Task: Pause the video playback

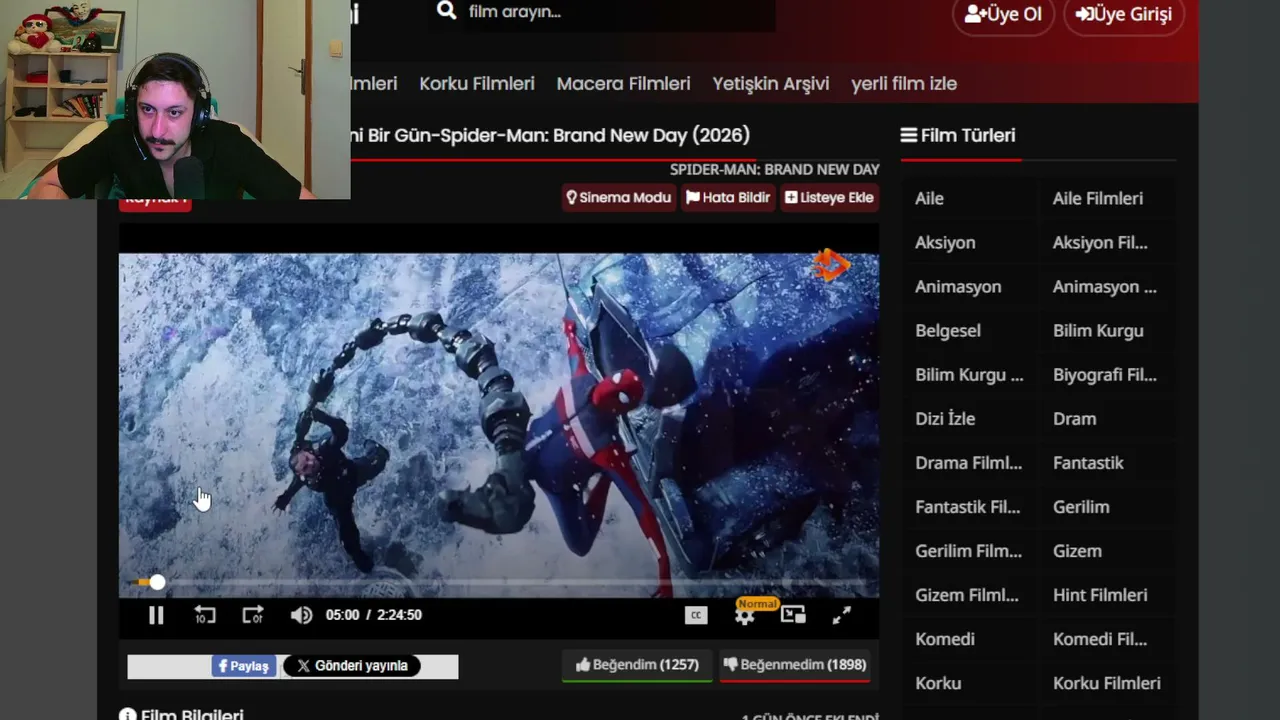Action: coord(156,615)
